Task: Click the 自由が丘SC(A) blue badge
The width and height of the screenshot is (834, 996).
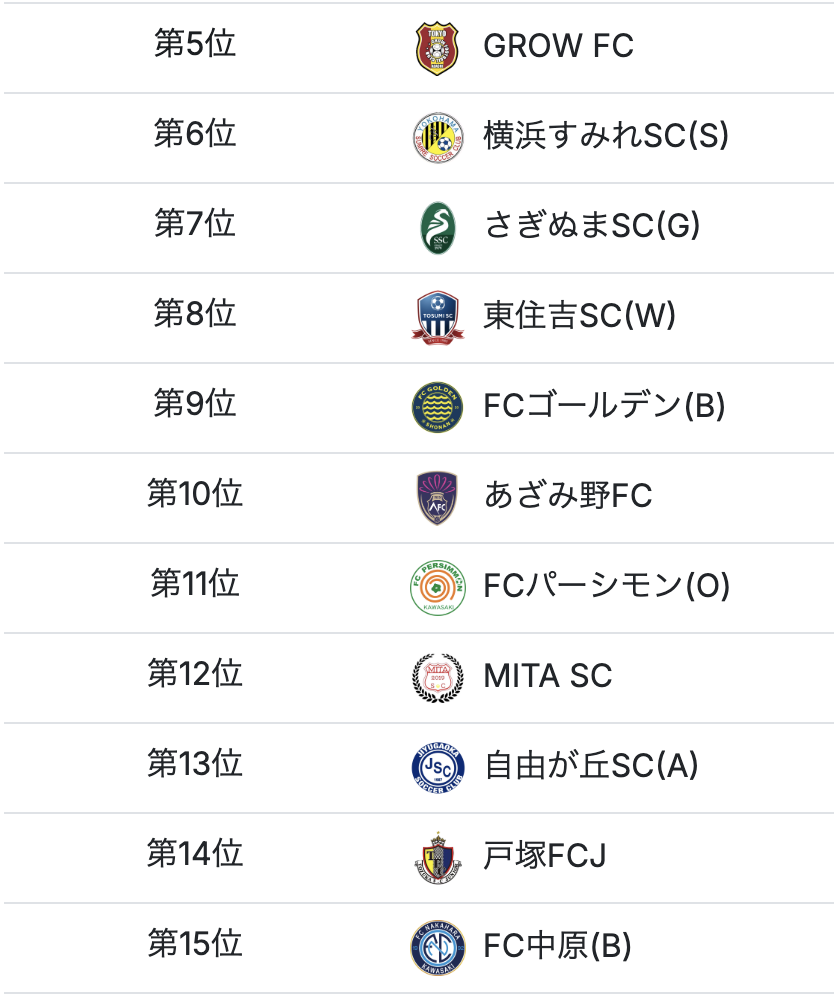Action: pos(437,768)
